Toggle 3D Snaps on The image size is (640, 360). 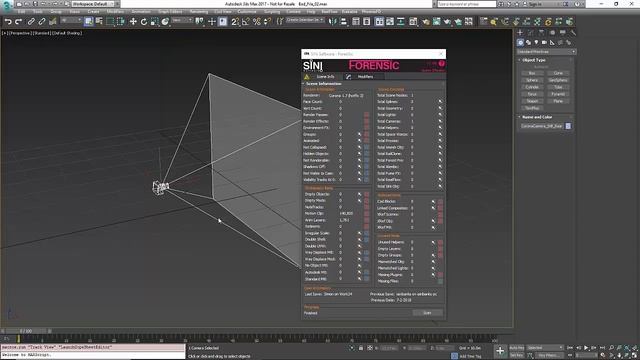tap(235, 22)
